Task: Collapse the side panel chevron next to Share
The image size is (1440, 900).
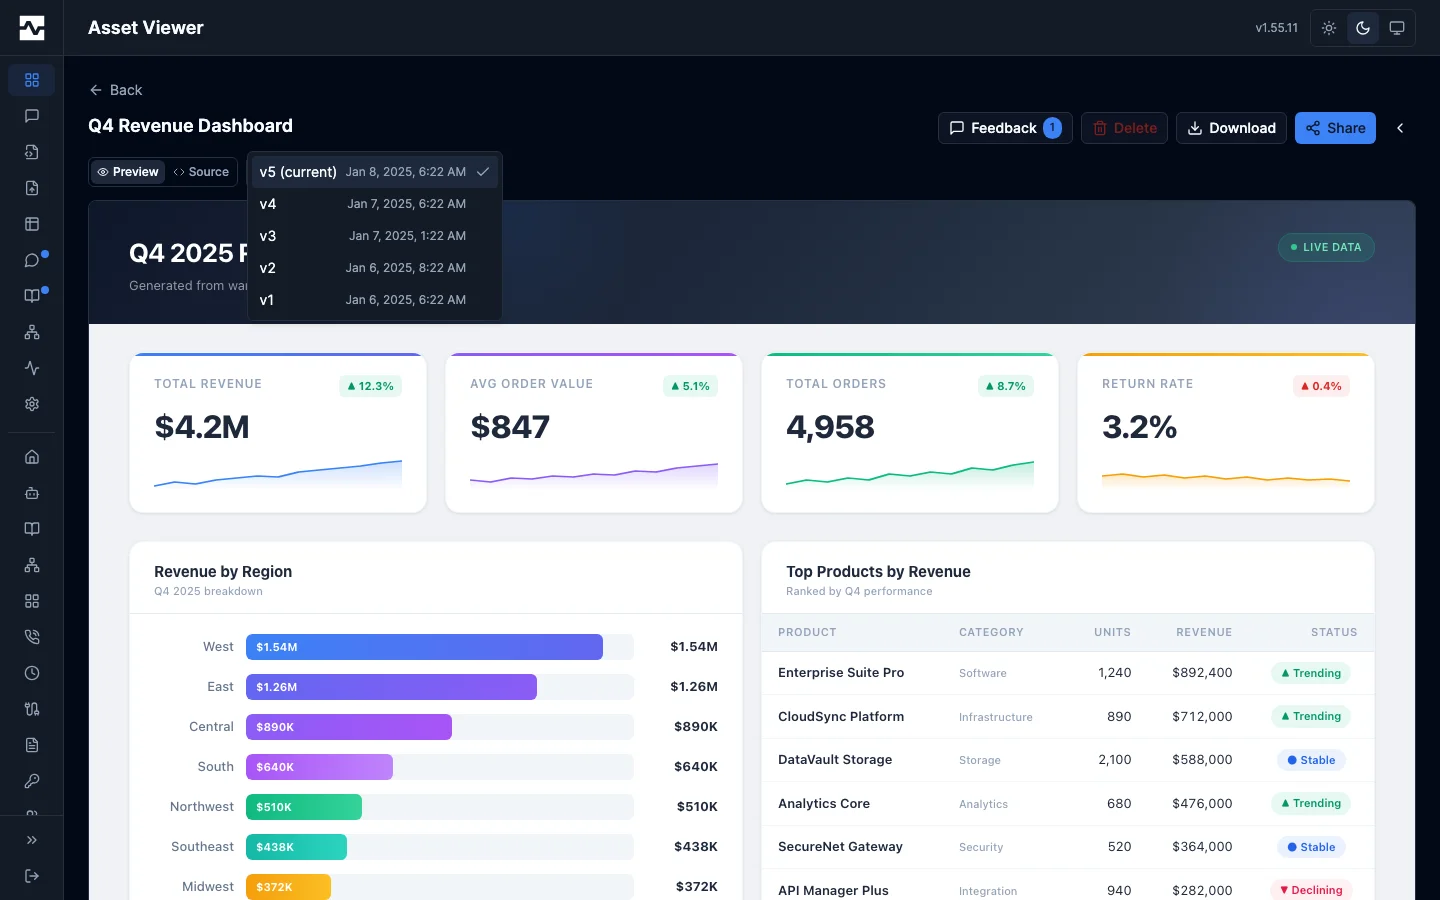Action: tap(1400, 128)
